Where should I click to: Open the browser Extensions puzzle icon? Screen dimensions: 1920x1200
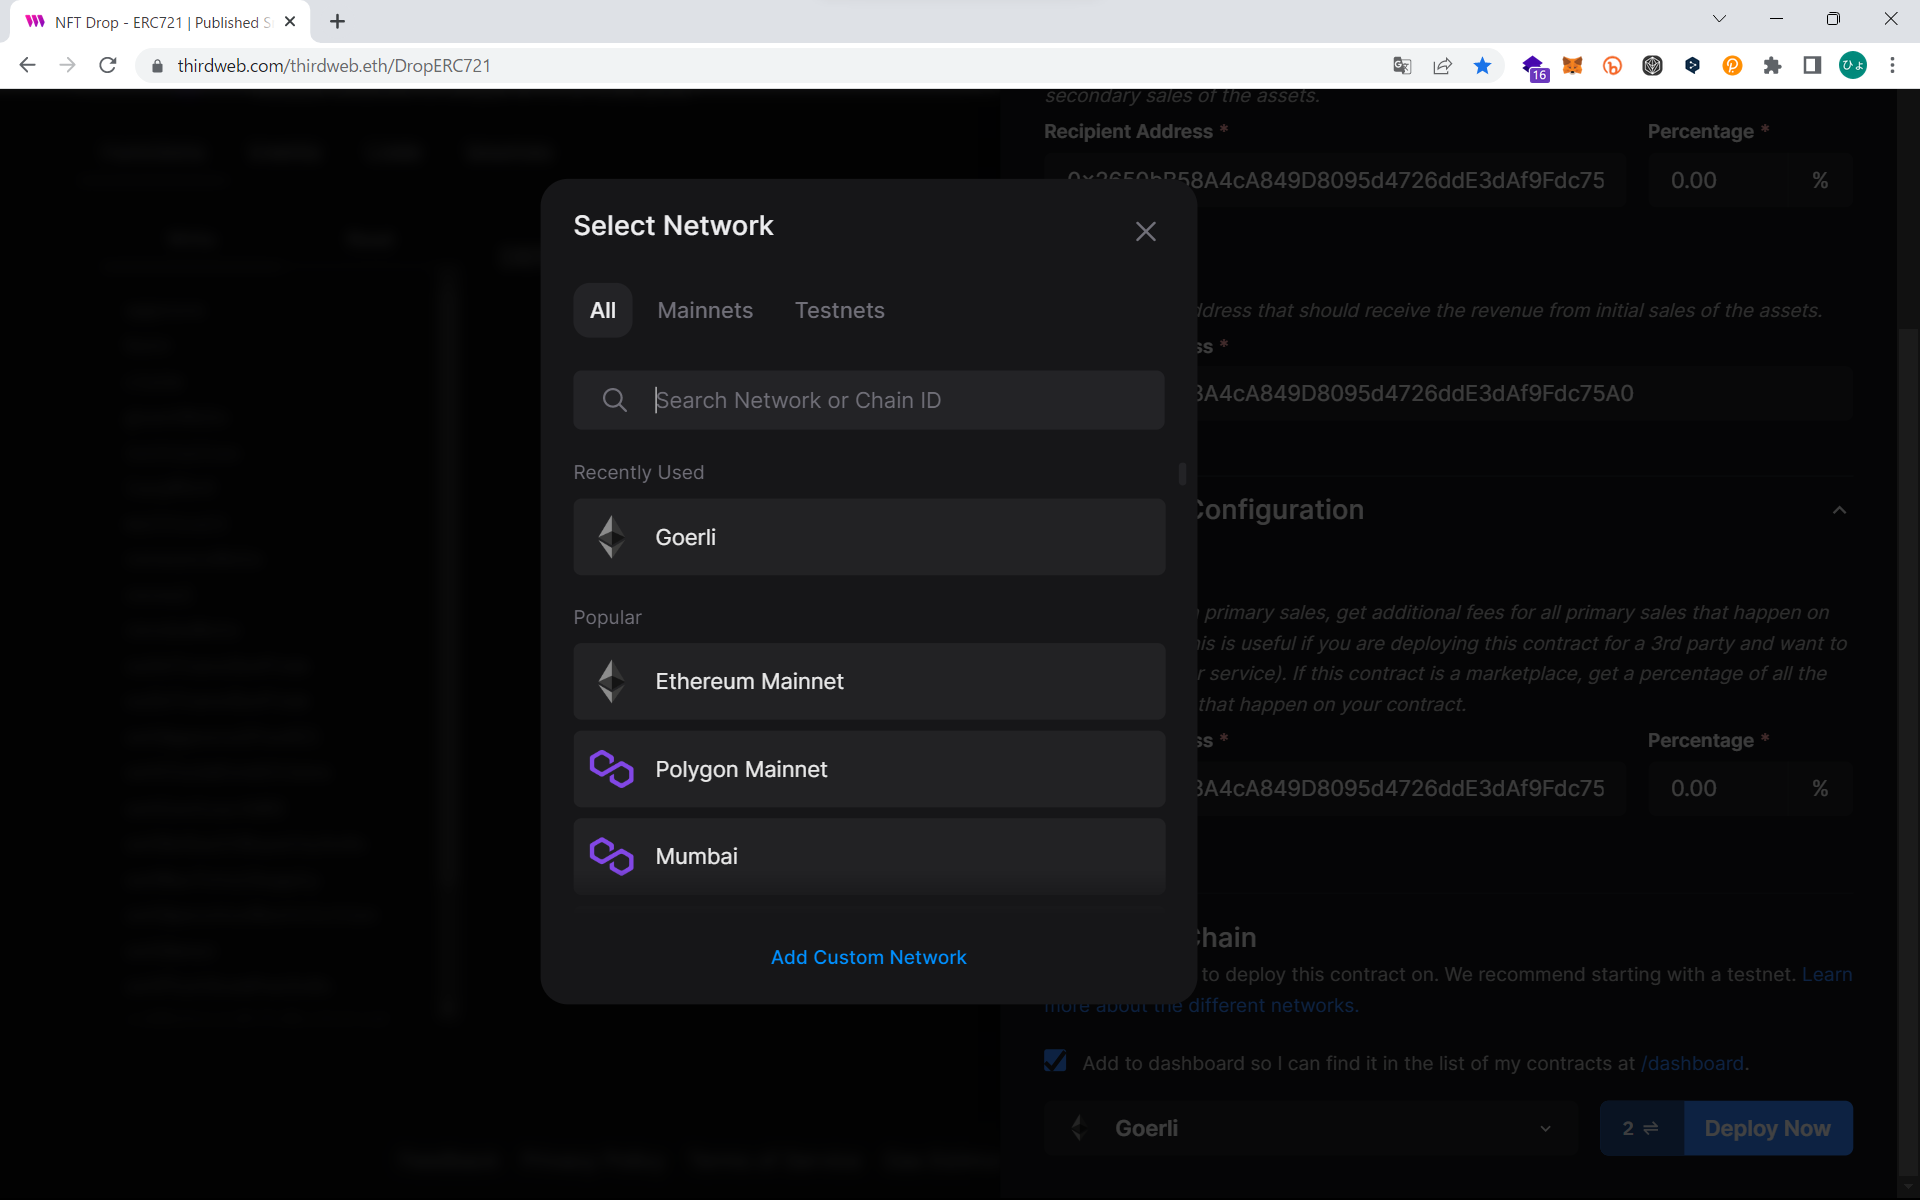[x=1772, y=66]
